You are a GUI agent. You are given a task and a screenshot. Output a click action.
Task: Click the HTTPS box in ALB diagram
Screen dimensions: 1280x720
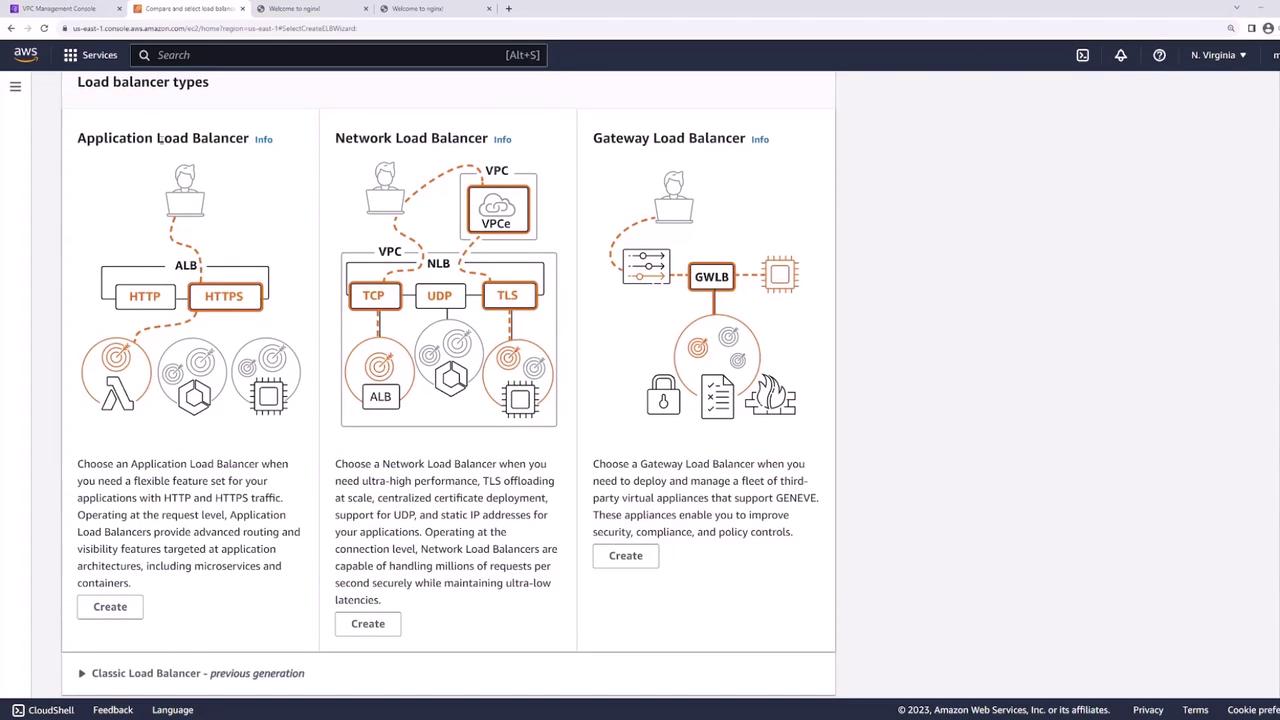click(224, 296)
